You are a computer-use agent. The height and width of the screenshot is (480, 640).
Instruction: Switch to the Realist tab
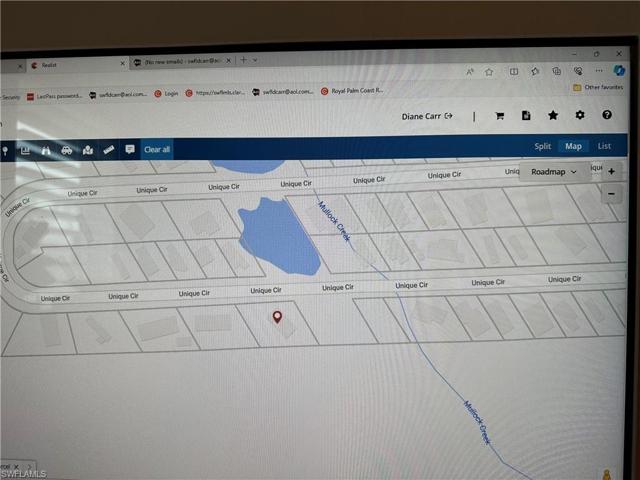tap(77, 64)
